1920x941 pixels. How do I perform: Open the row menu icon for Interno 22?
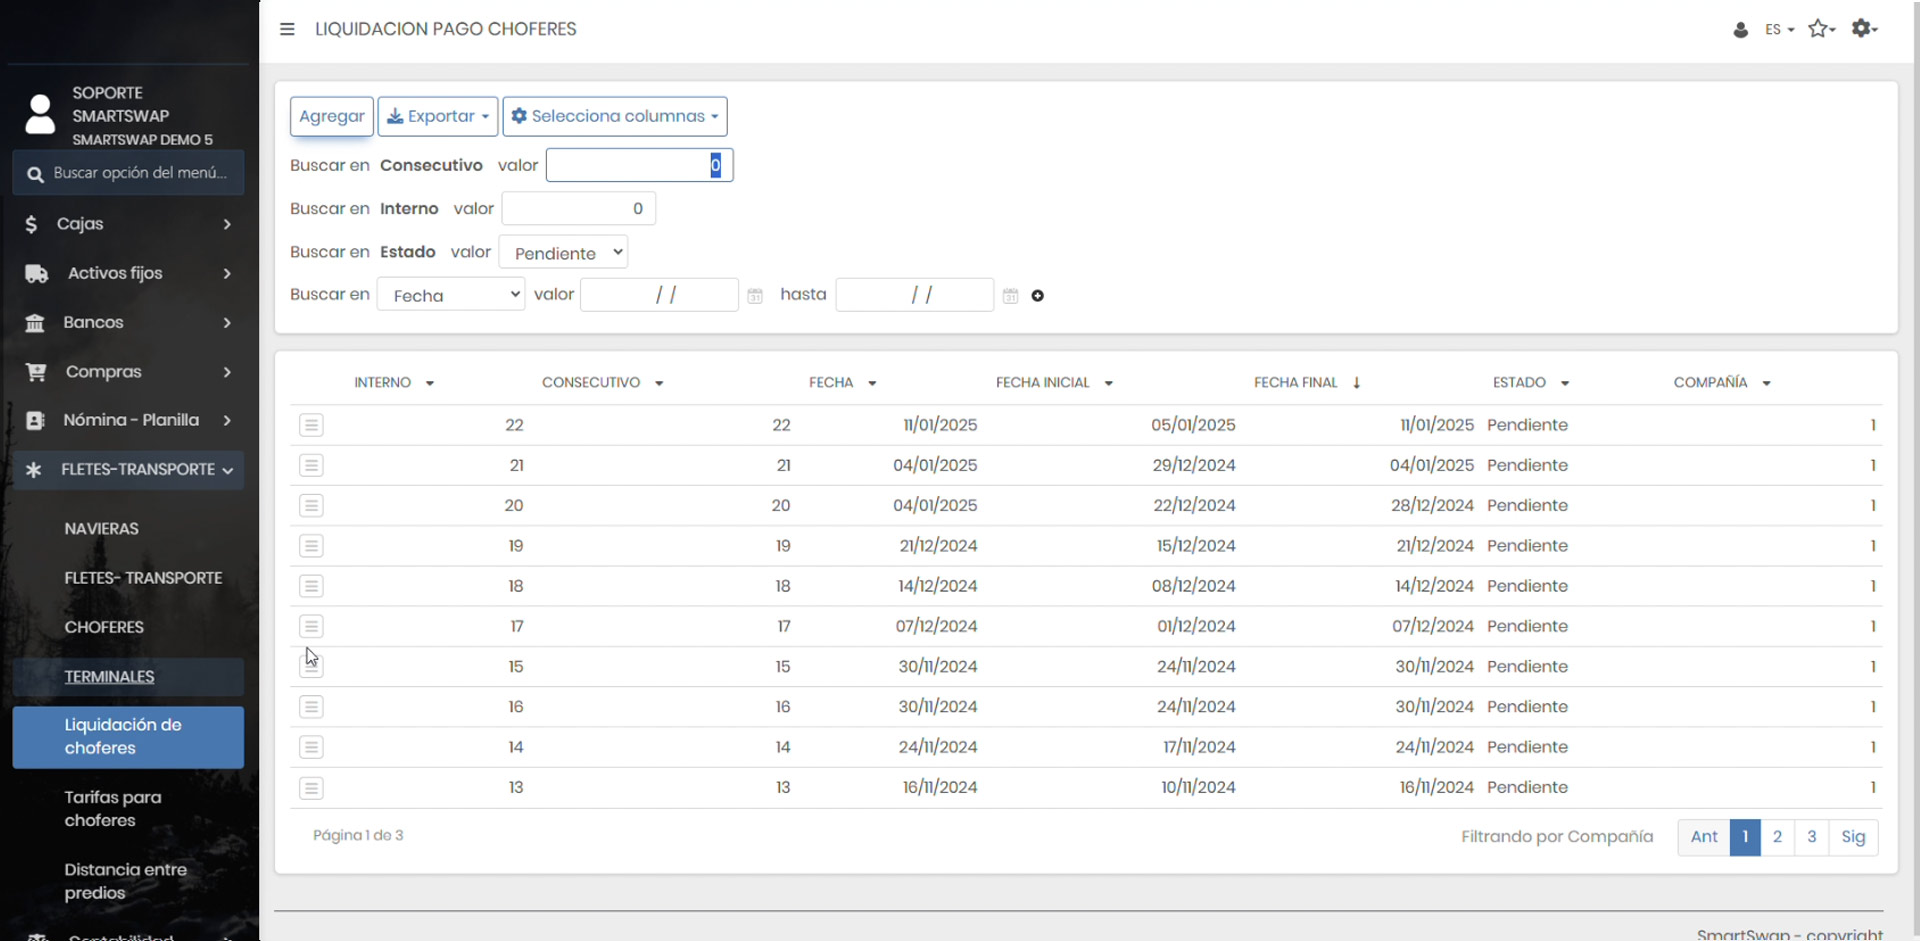(x=311, y=425)
